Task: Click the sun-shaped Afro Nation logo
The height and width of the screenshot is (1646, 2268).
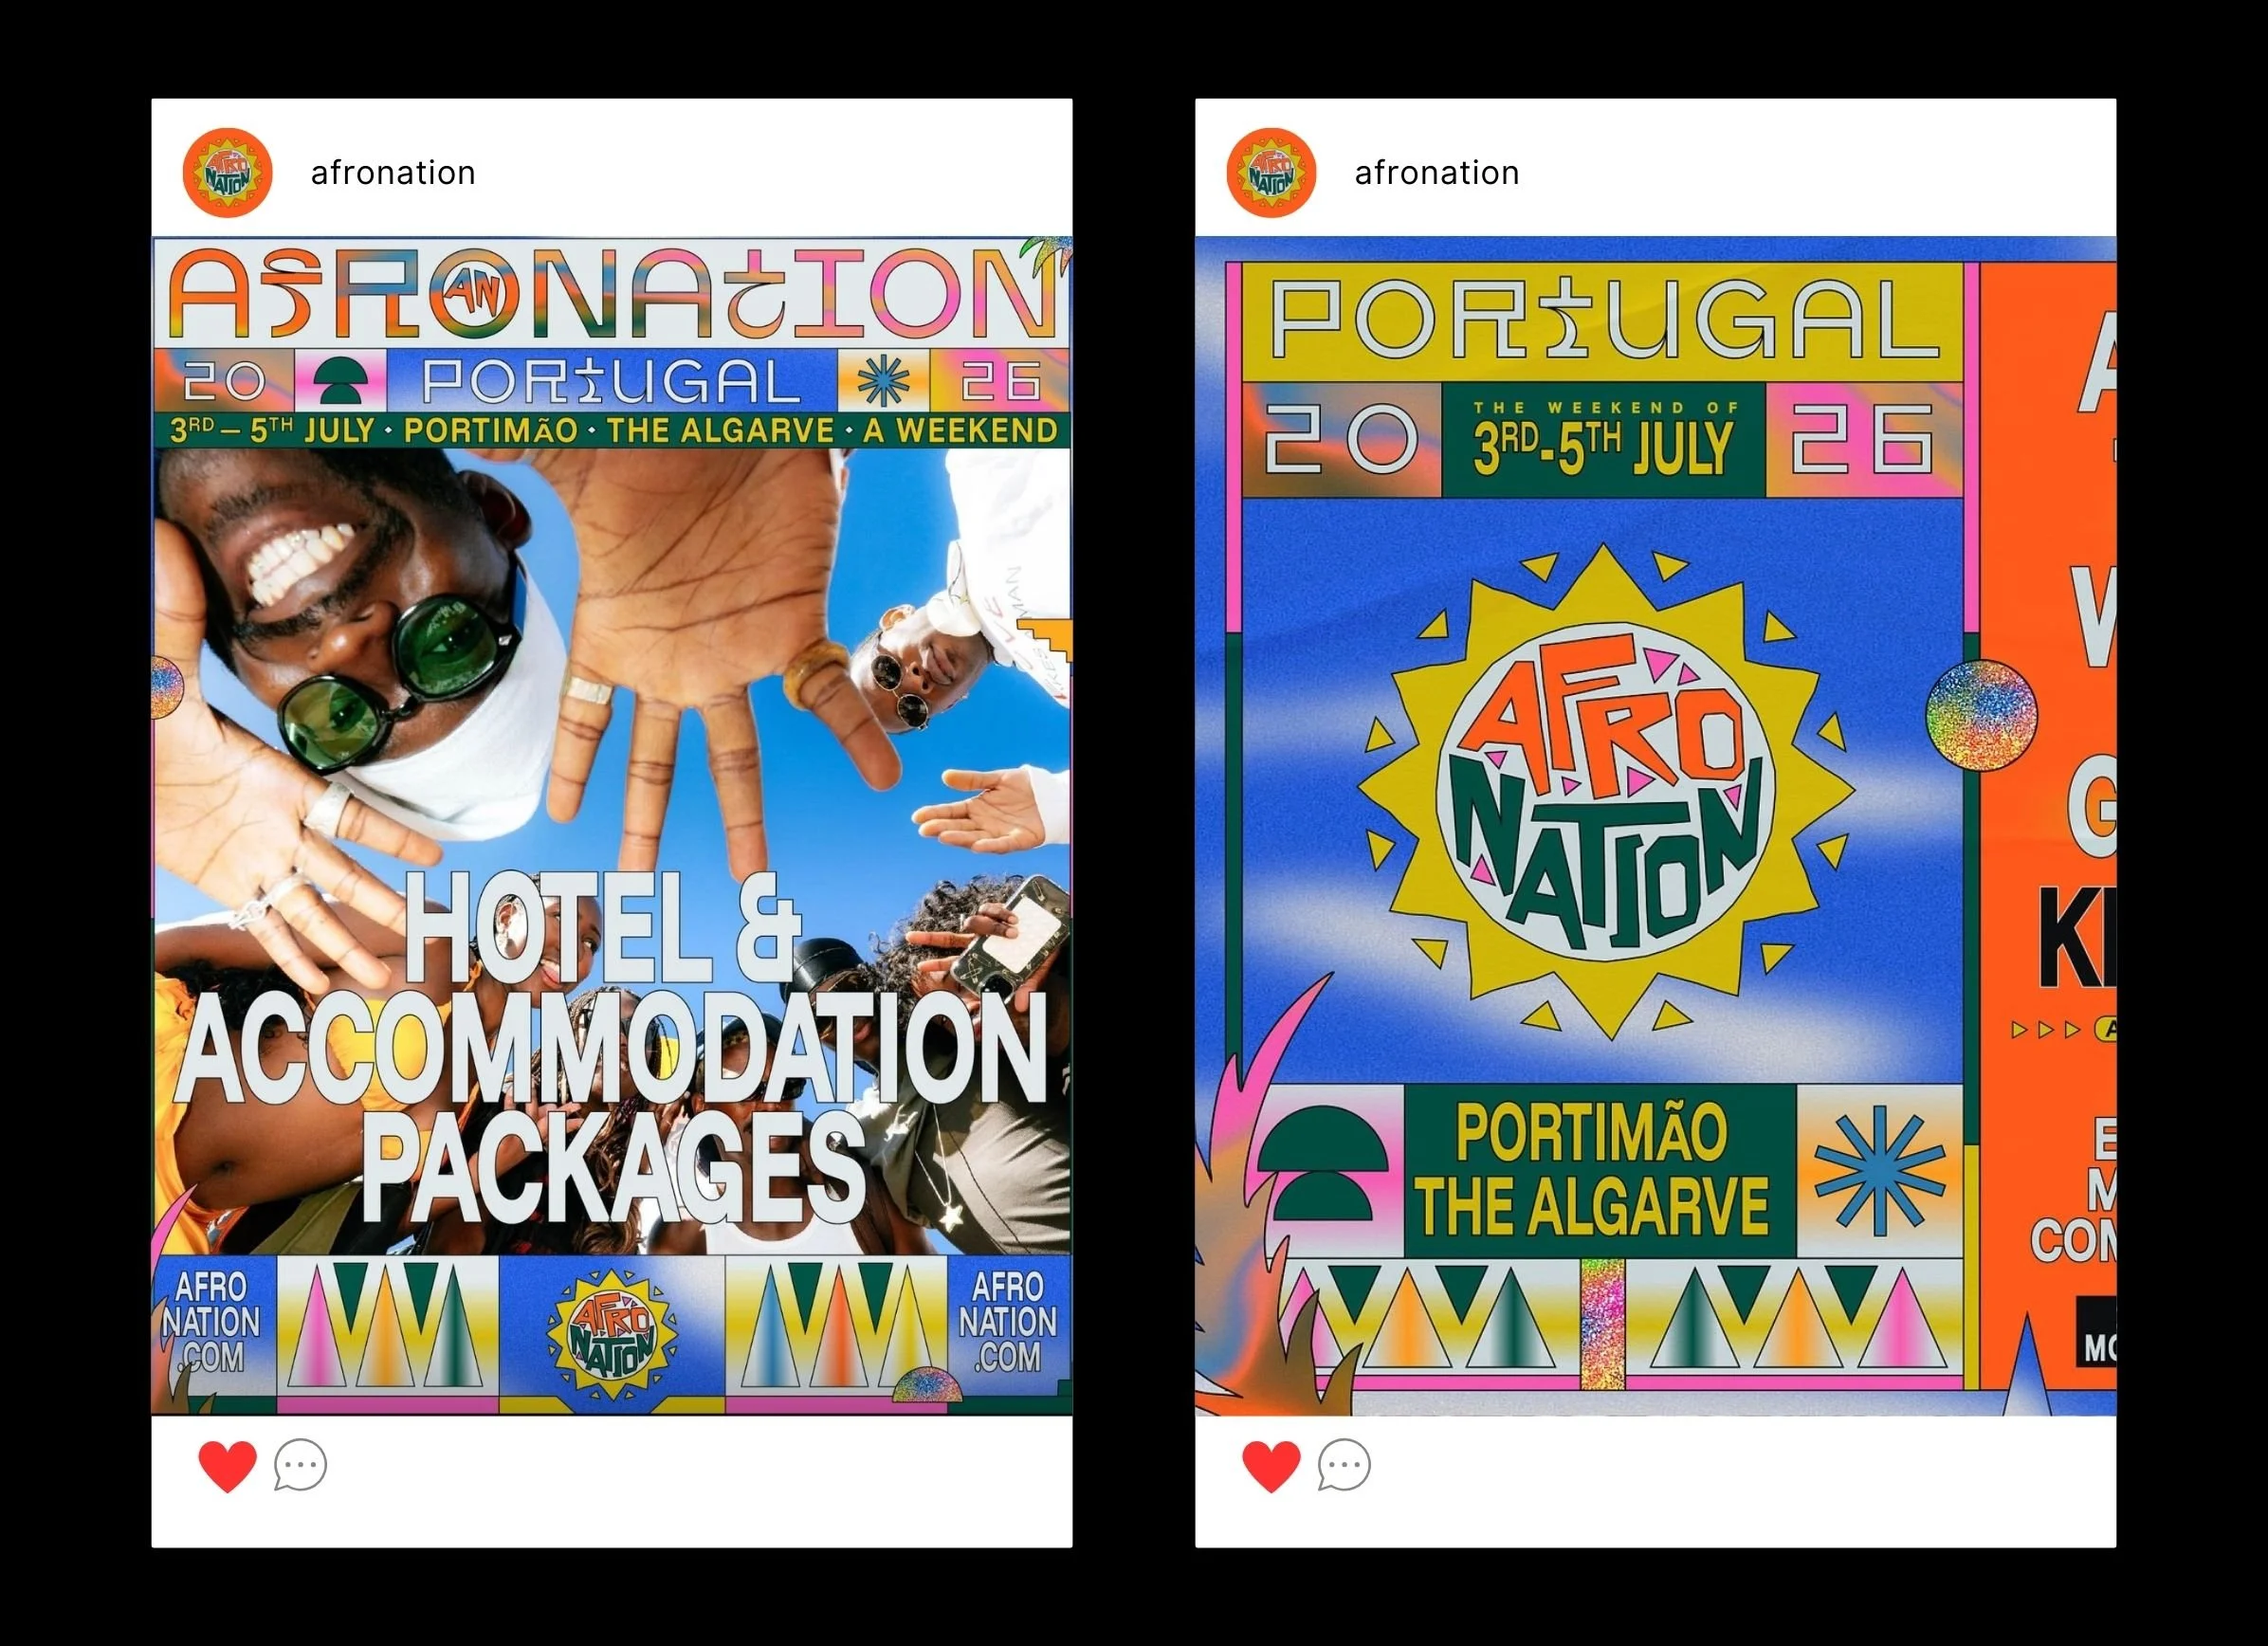Action: 1607,792
